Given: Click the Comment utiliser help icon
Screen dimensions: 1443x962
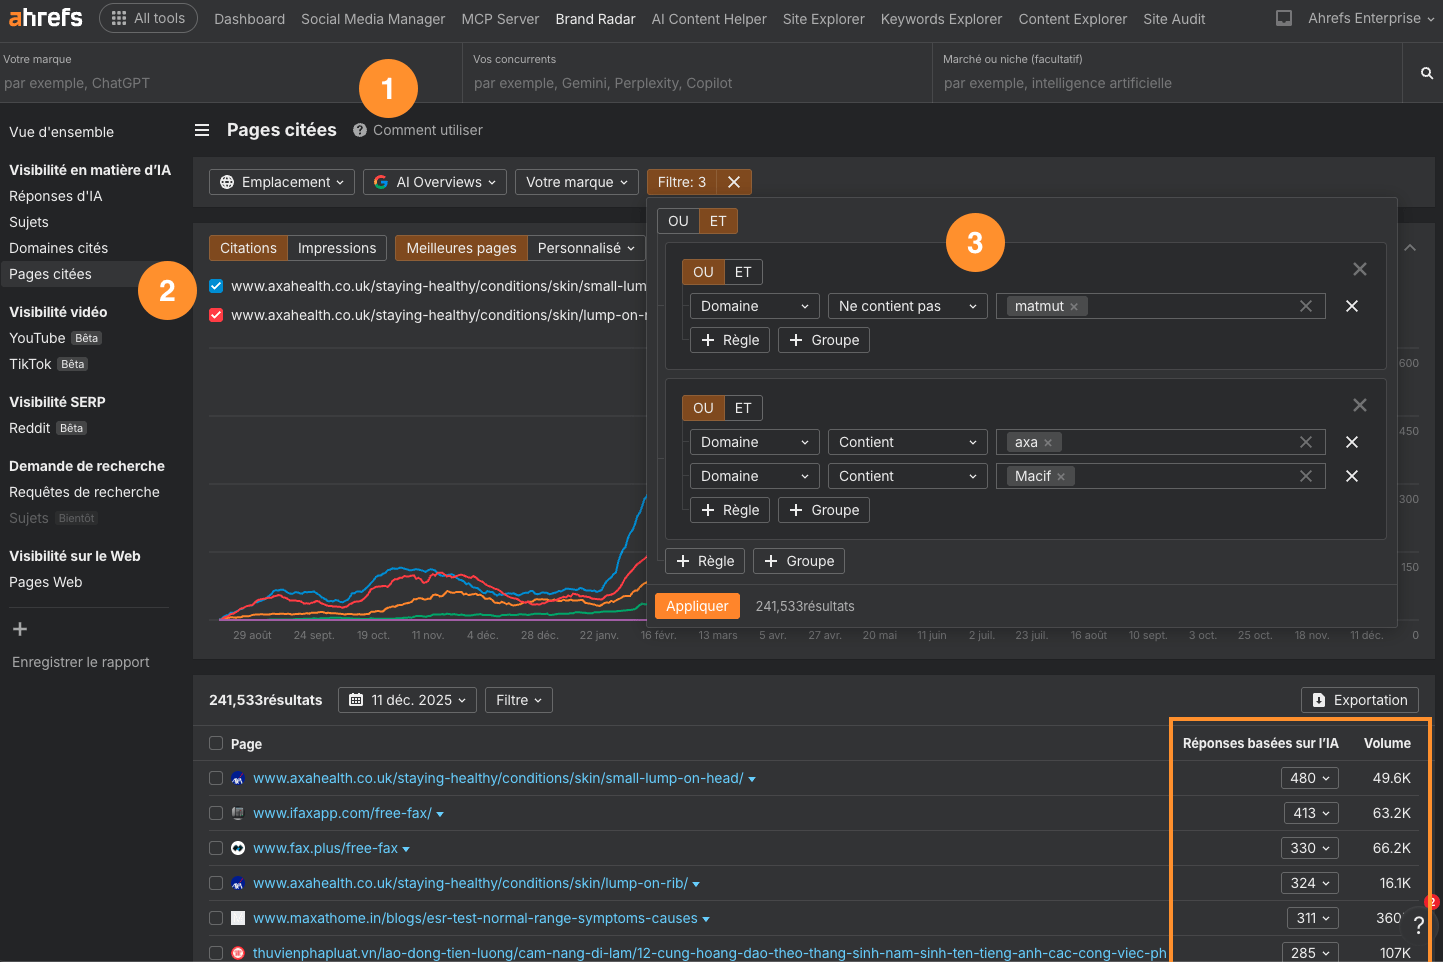Looking at the screenshot, I should pos(360,130).
